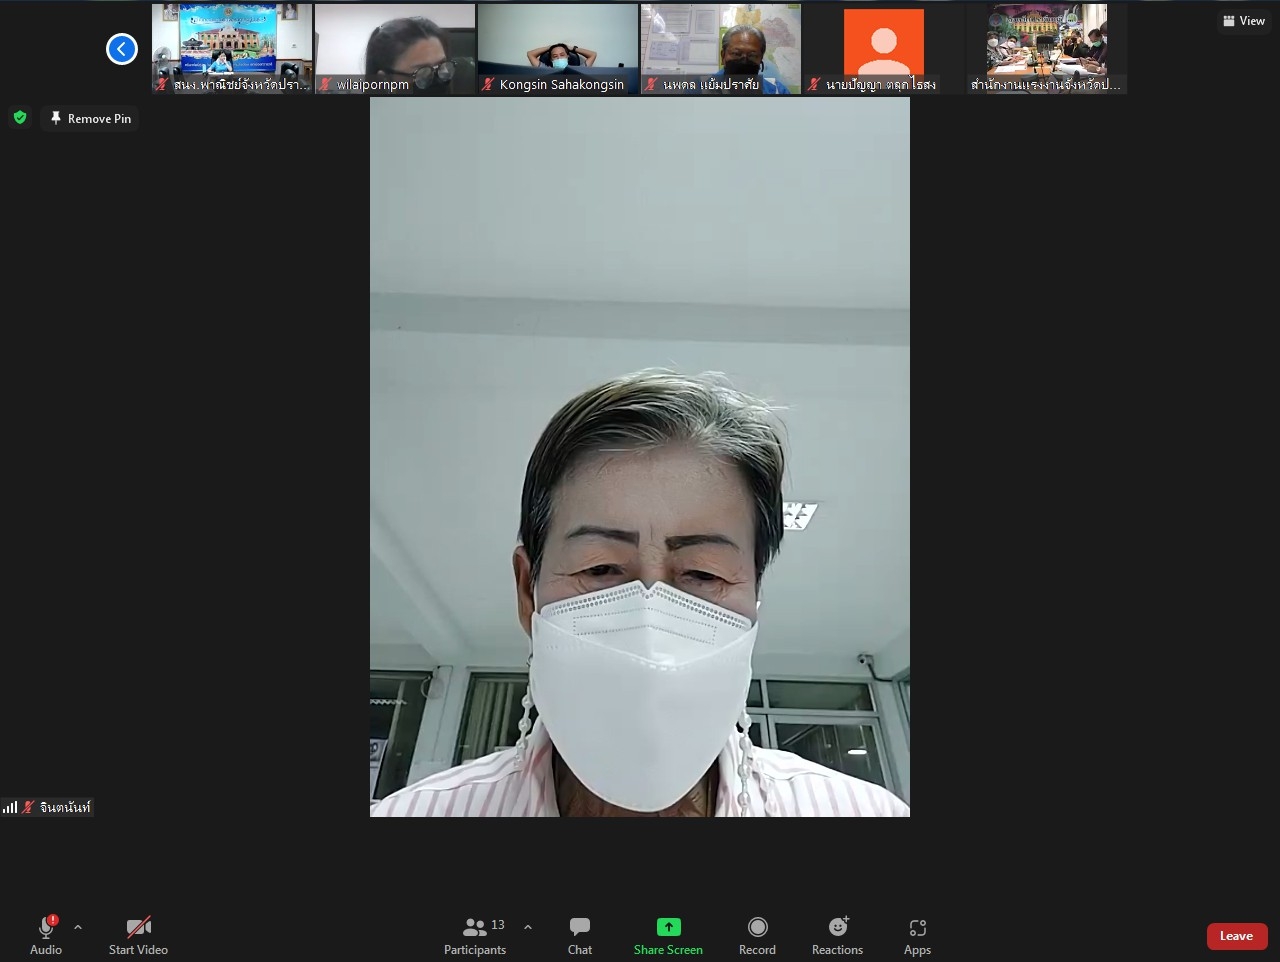The height and width of the screenshot is (962, 1280).
Task: Click the green encryption shield icon
Action: [20, 118]
